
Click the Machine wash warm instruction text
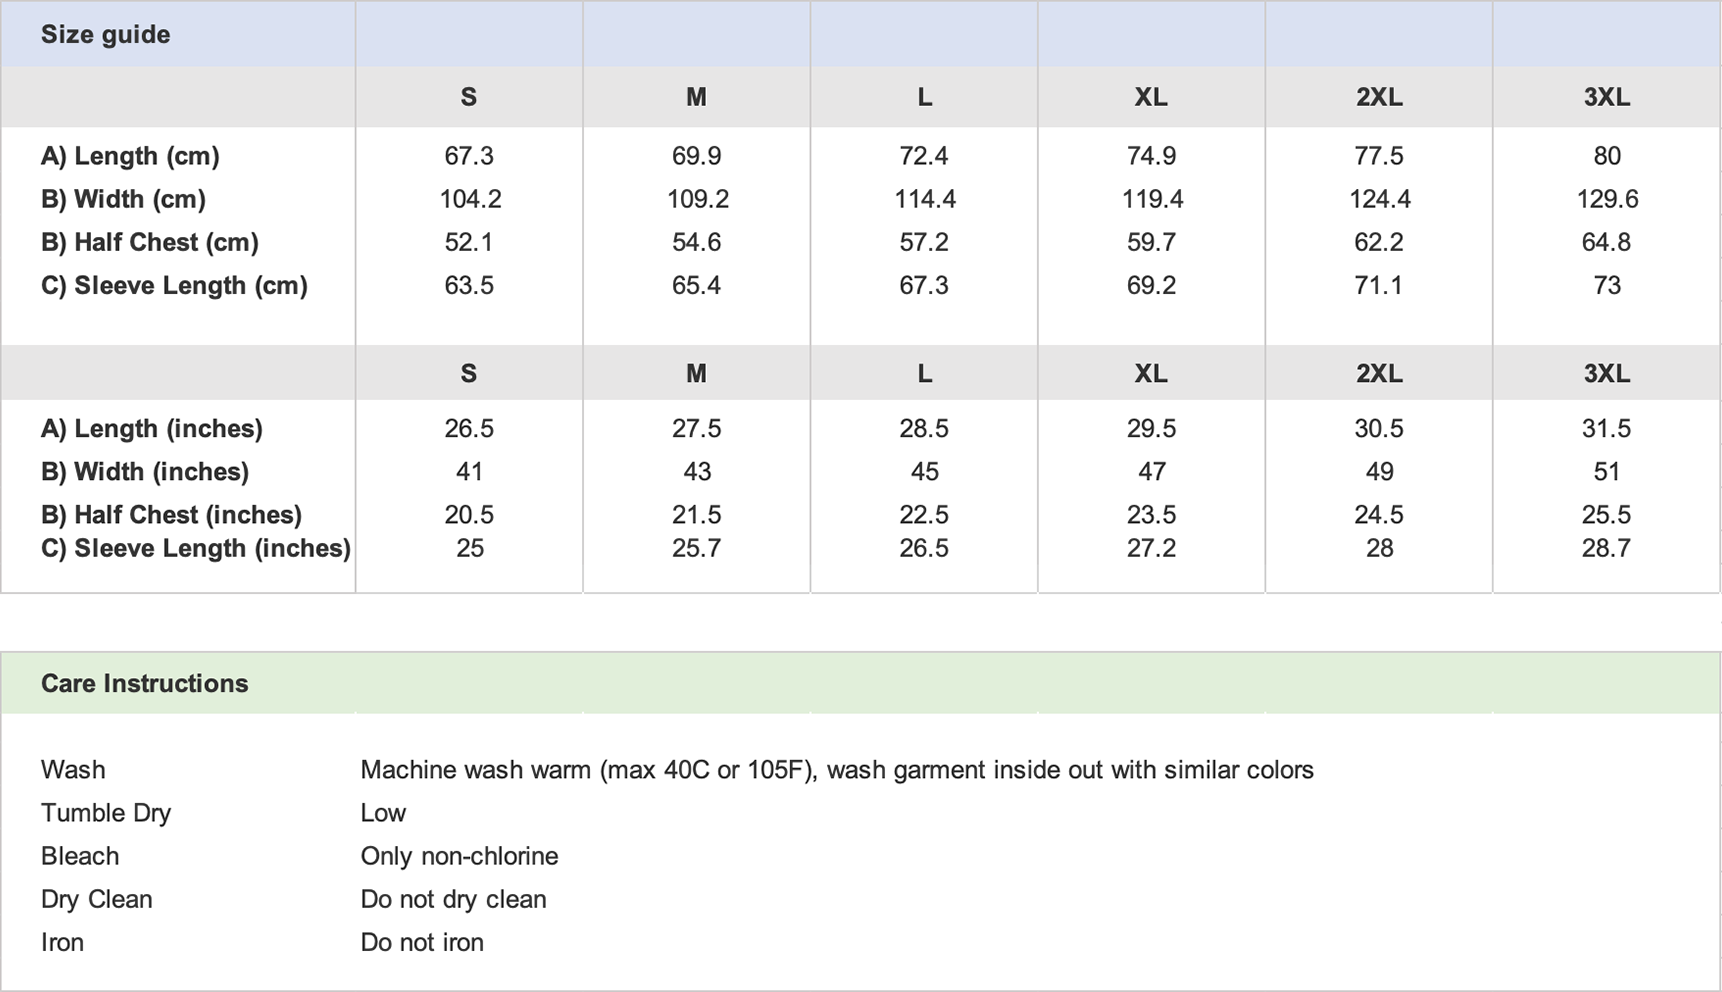[x=836, y=770]
